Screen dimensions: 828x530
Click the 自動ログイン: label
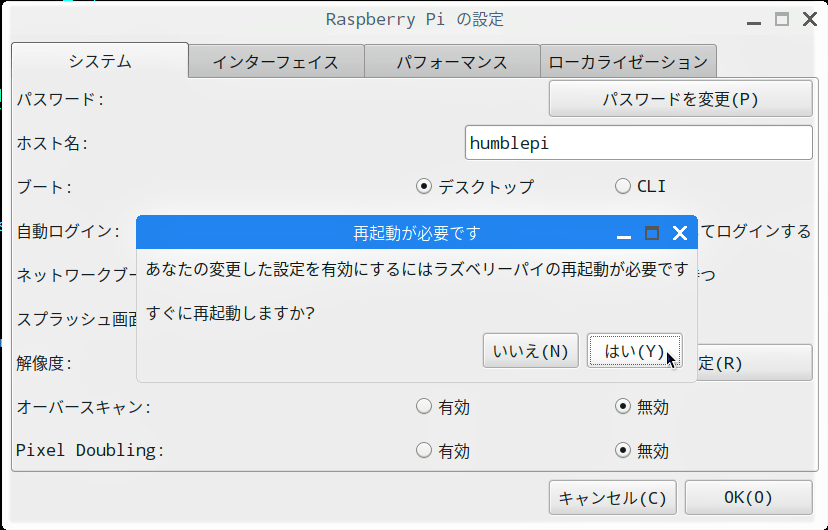tap(68, 231)
